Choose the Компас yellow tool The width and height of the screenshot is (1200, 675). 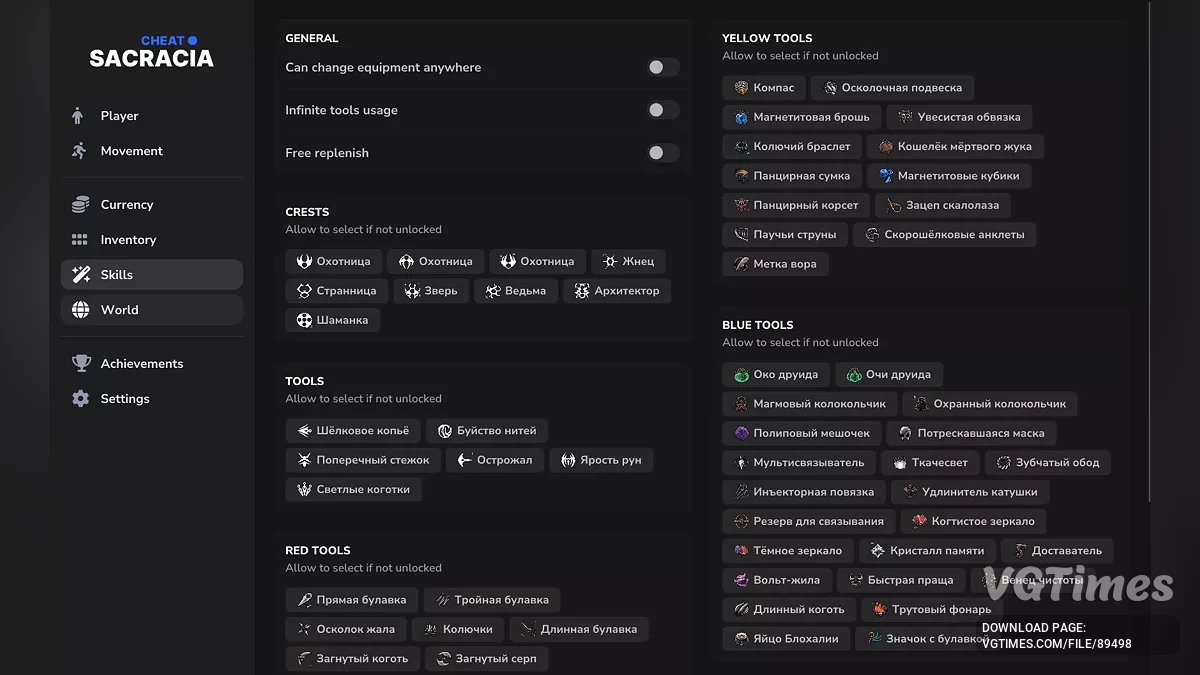(x=764, y=88)
